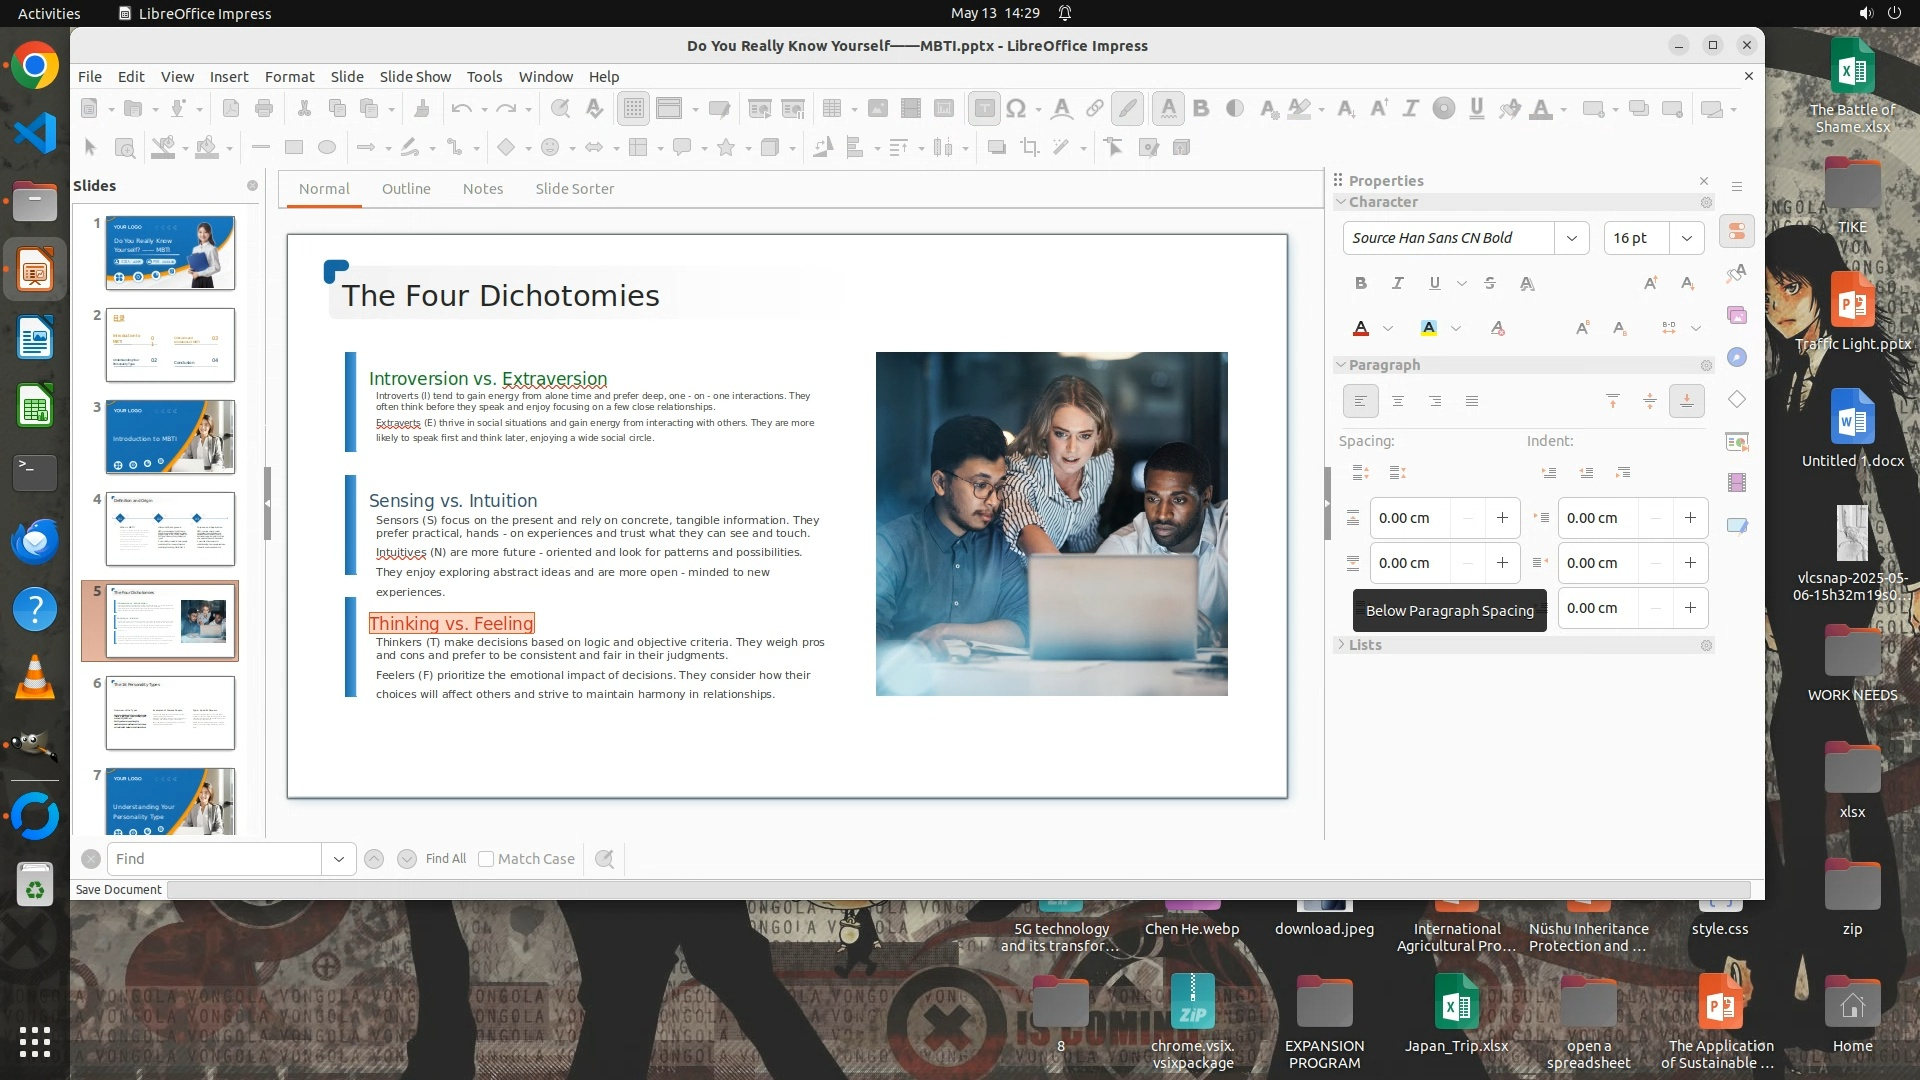Viewport: 1920px width, 1080px height.
Task: Switch to the Slide Sorter tab
Action: click(574, 189)
